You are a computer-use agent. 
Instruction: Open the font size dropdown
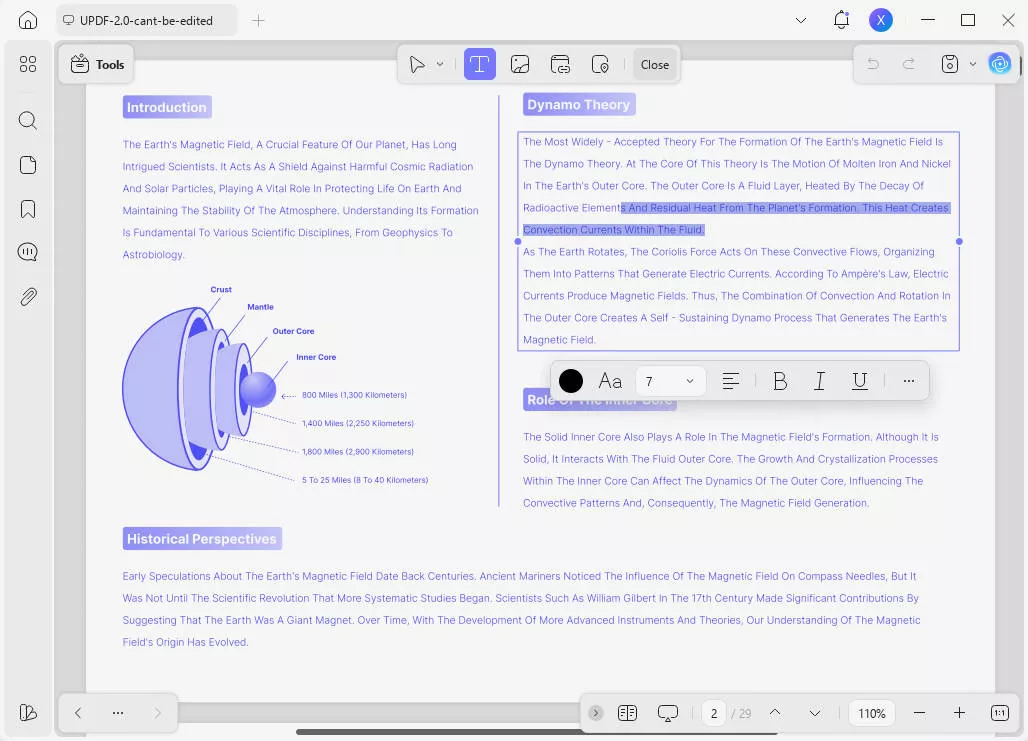669,380
